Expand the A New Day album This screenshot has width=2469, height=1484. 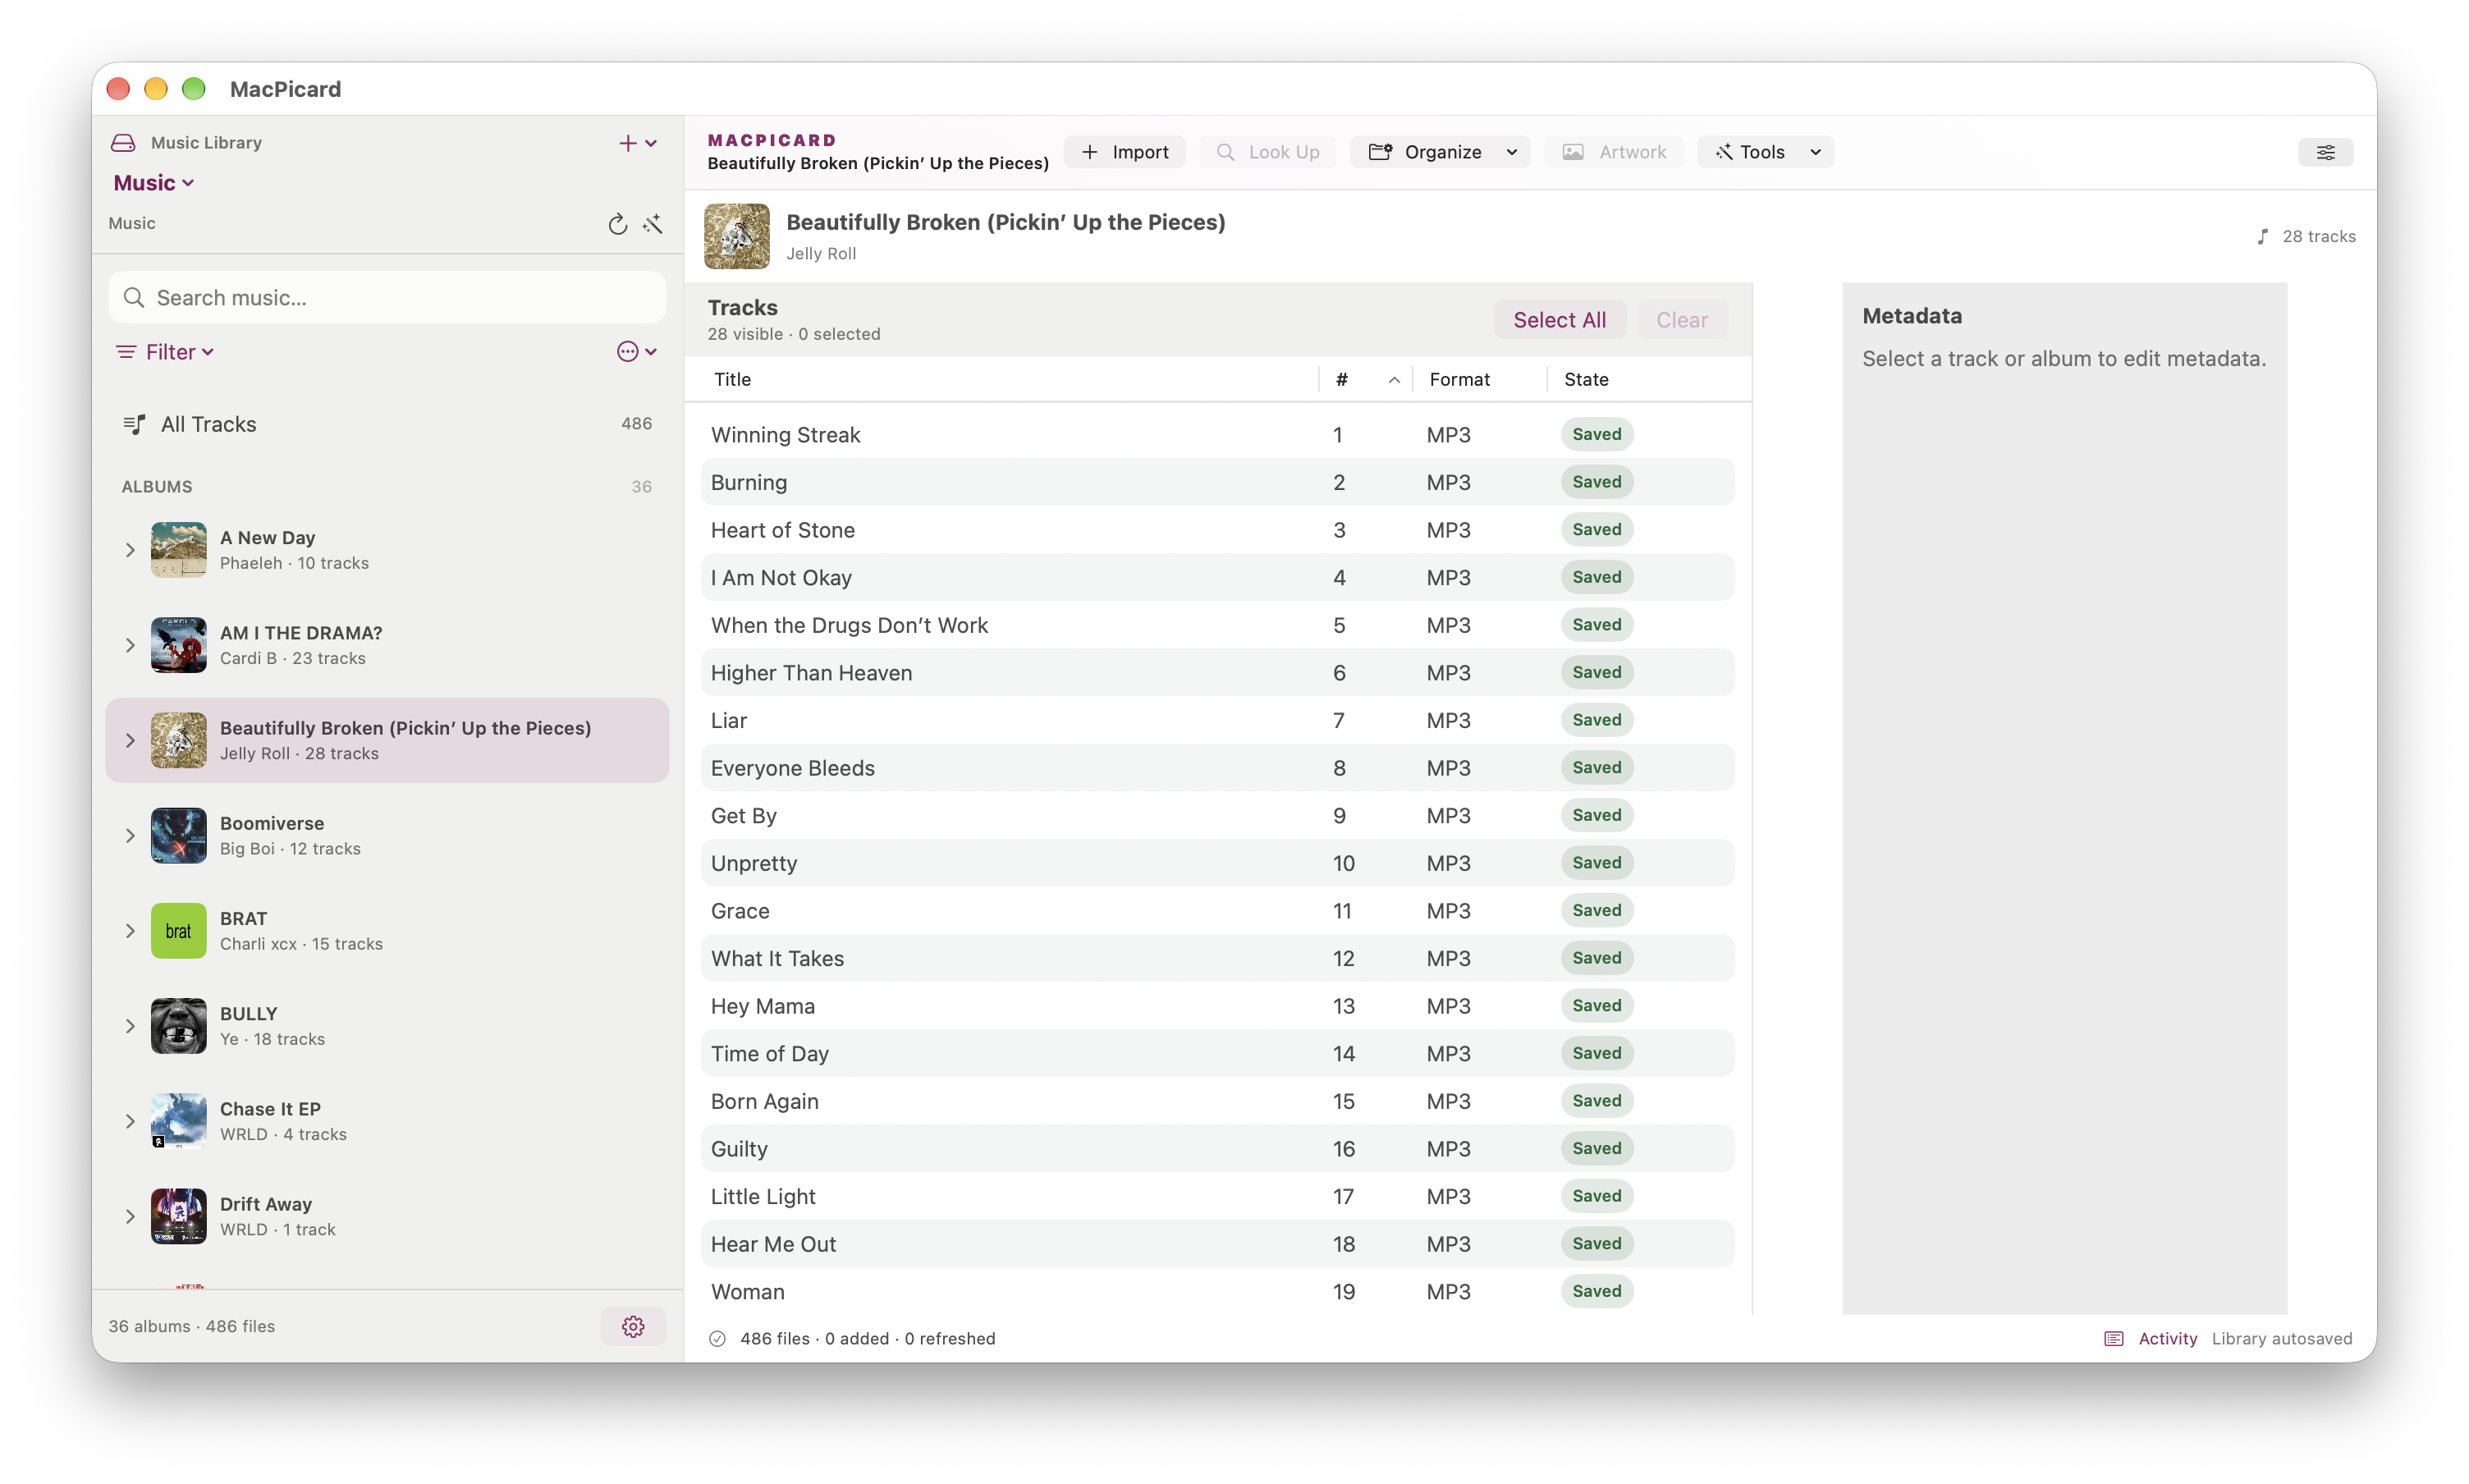[x=130, y=550]
